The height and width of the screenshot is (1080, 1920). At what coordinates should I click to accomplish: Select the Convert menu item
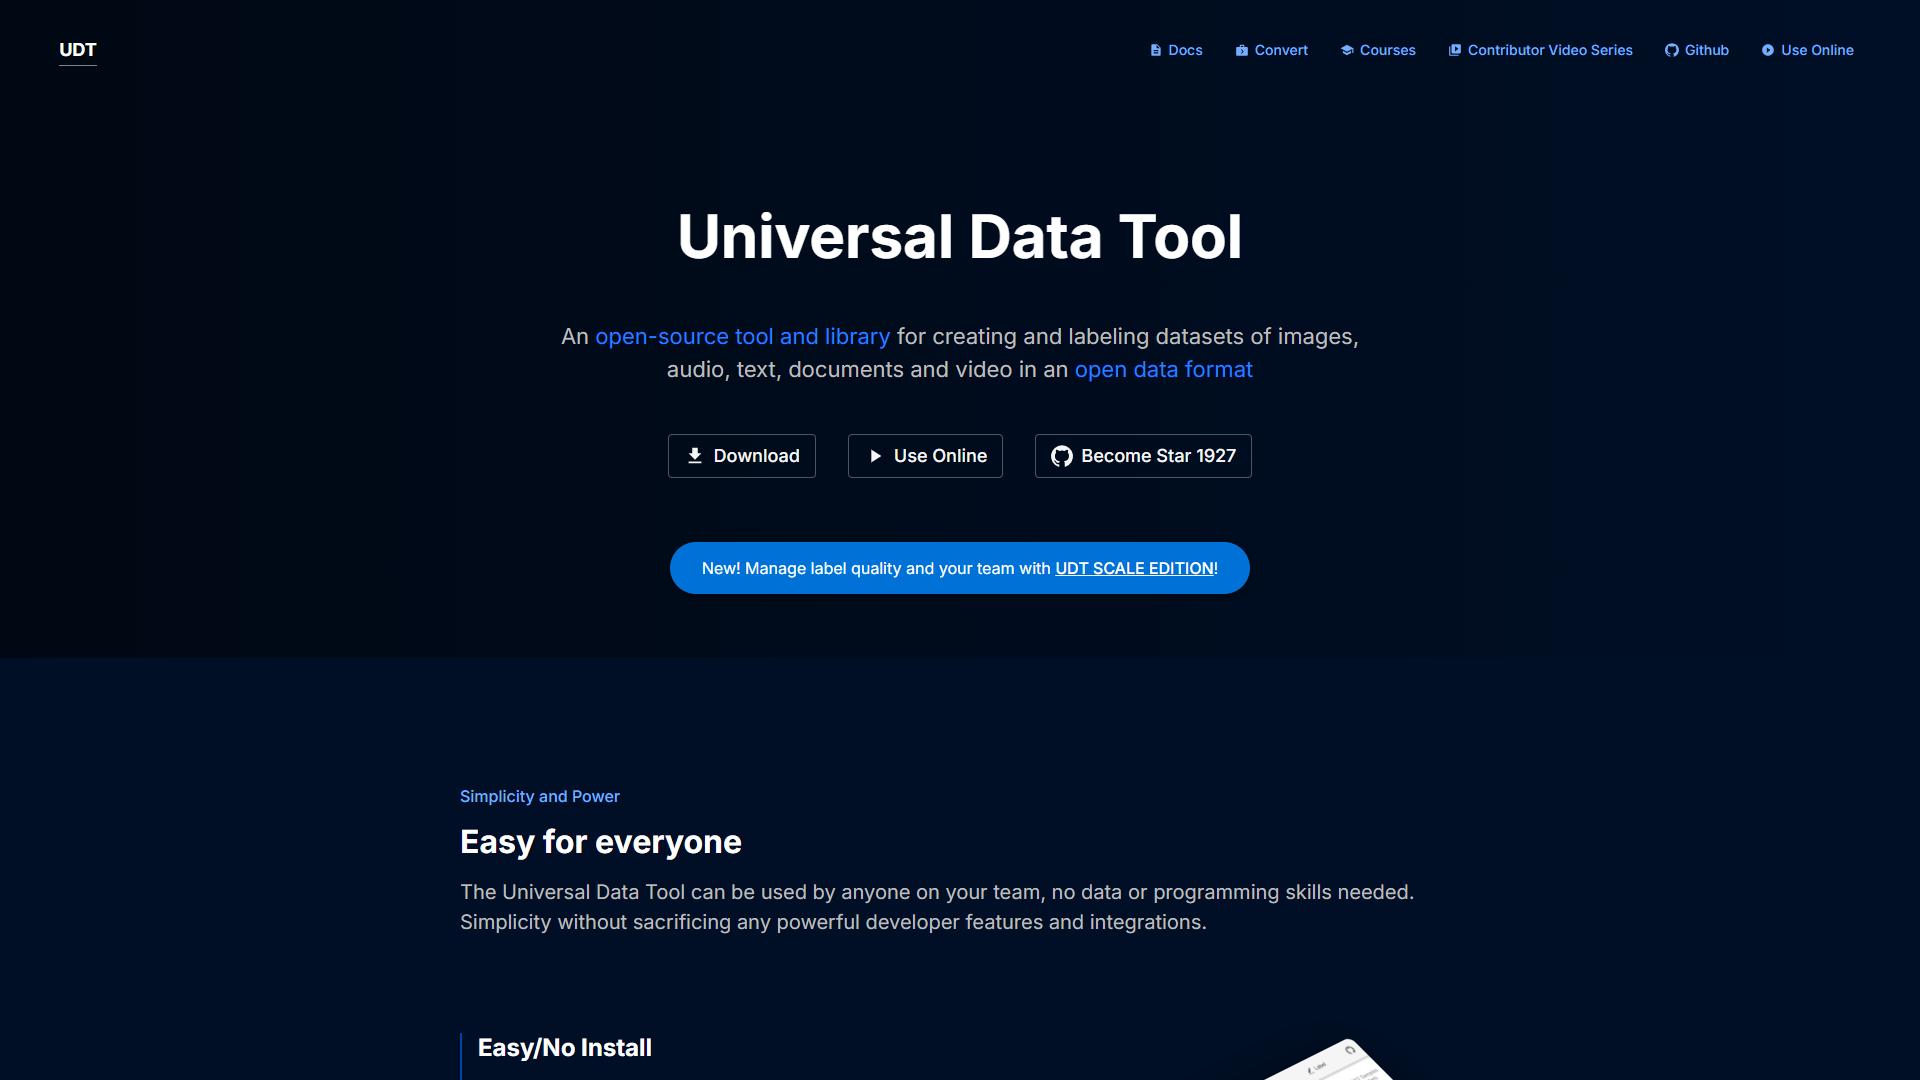coord(1271,49)
